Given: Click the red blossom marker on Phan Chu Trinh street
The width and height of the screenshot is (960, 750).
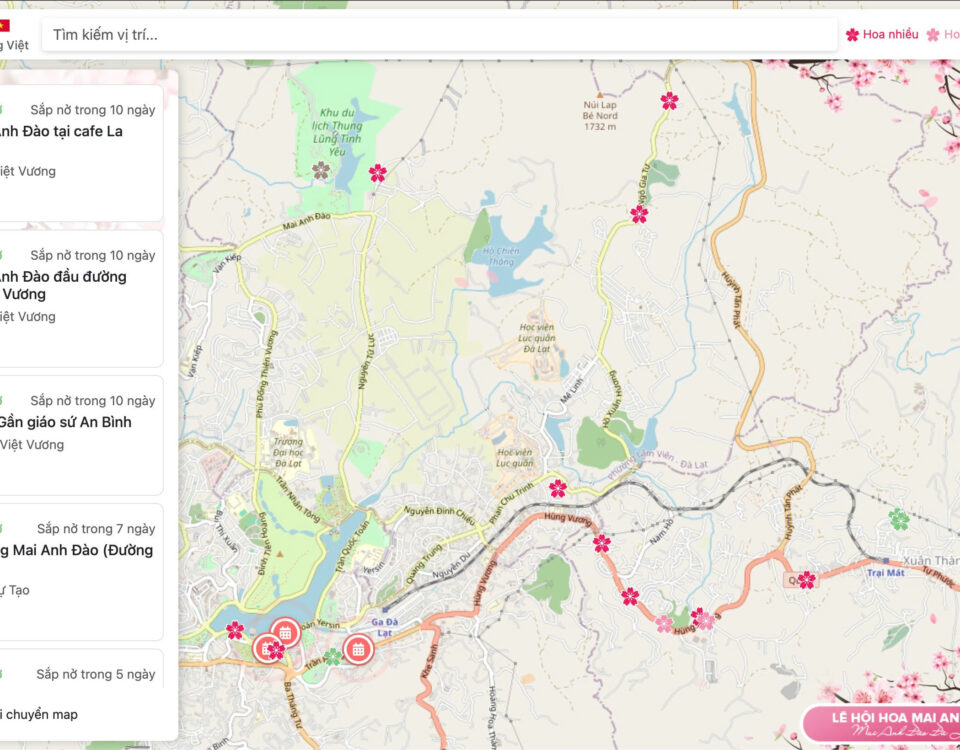Looking at the screenshot, I should [558, 489].
